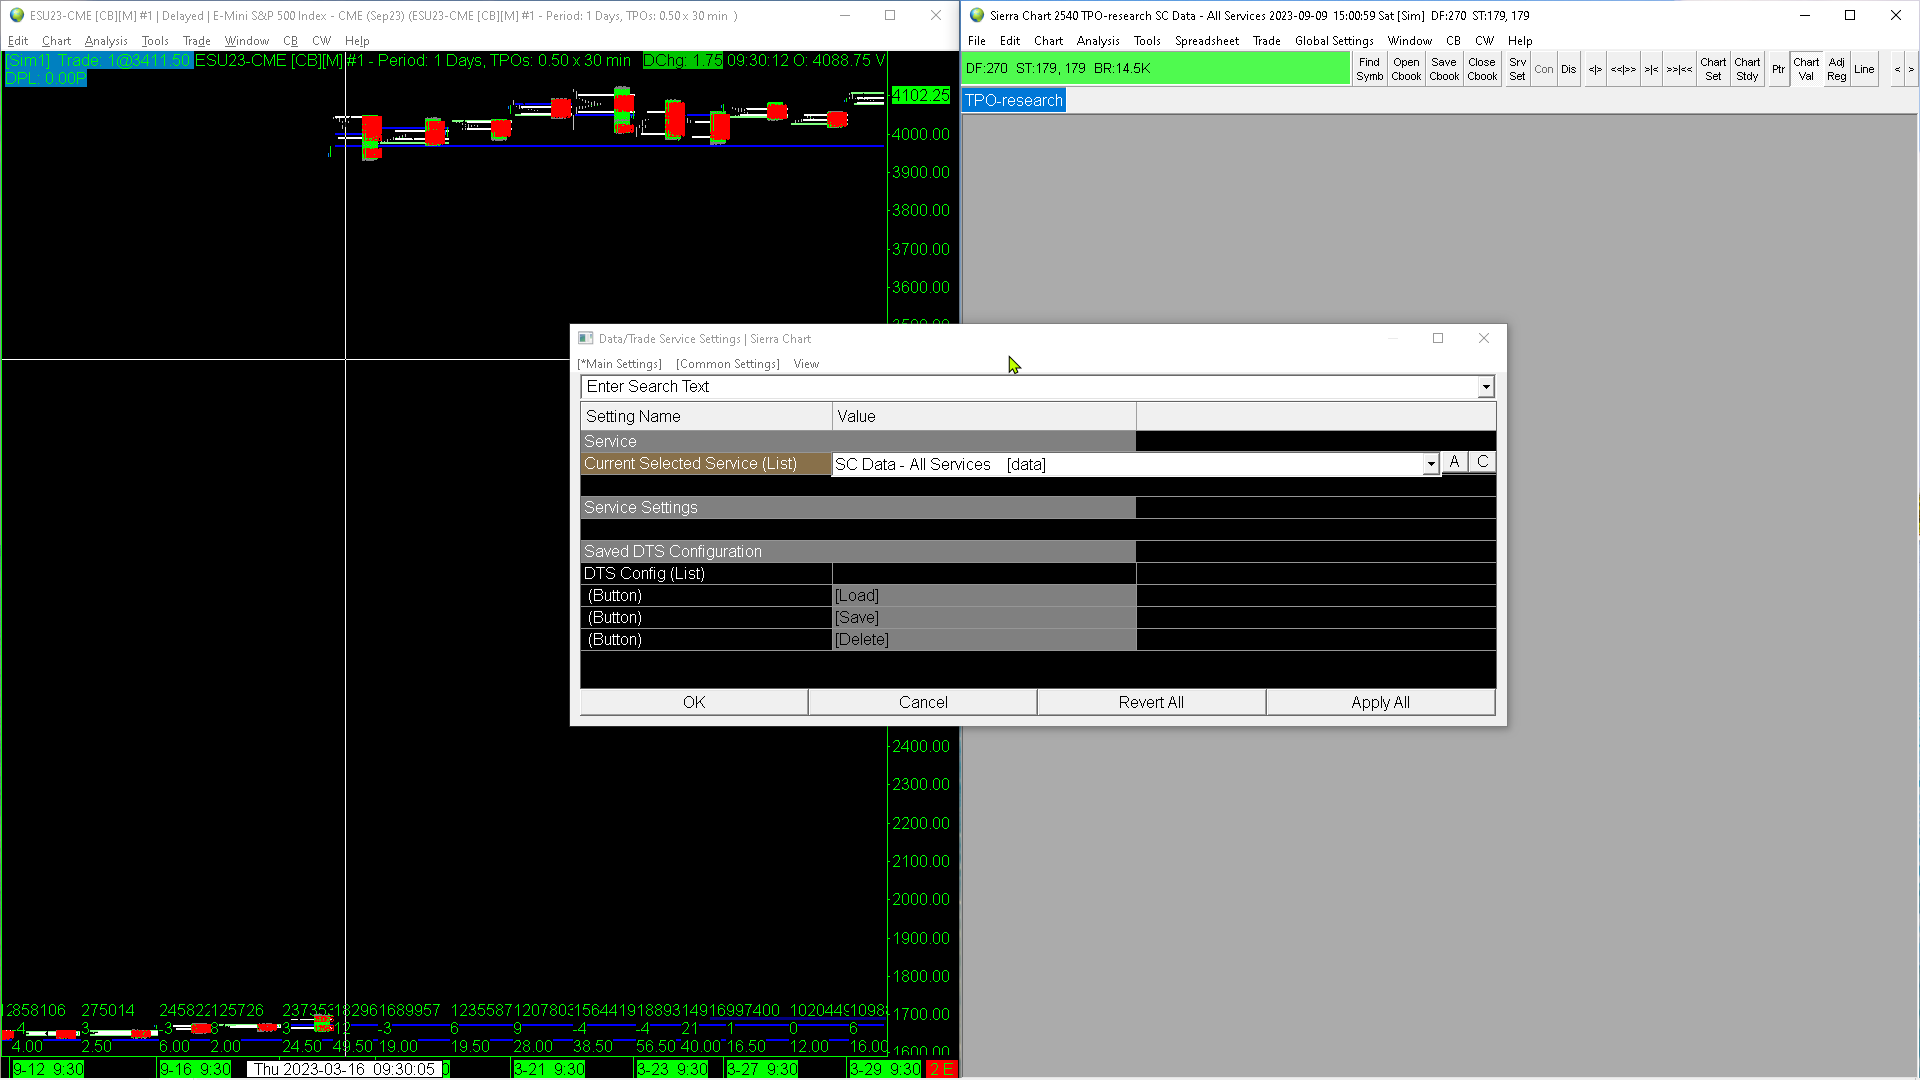
Task: Open chartbook with the Open Cbook button
Action: click(1406, 69)
